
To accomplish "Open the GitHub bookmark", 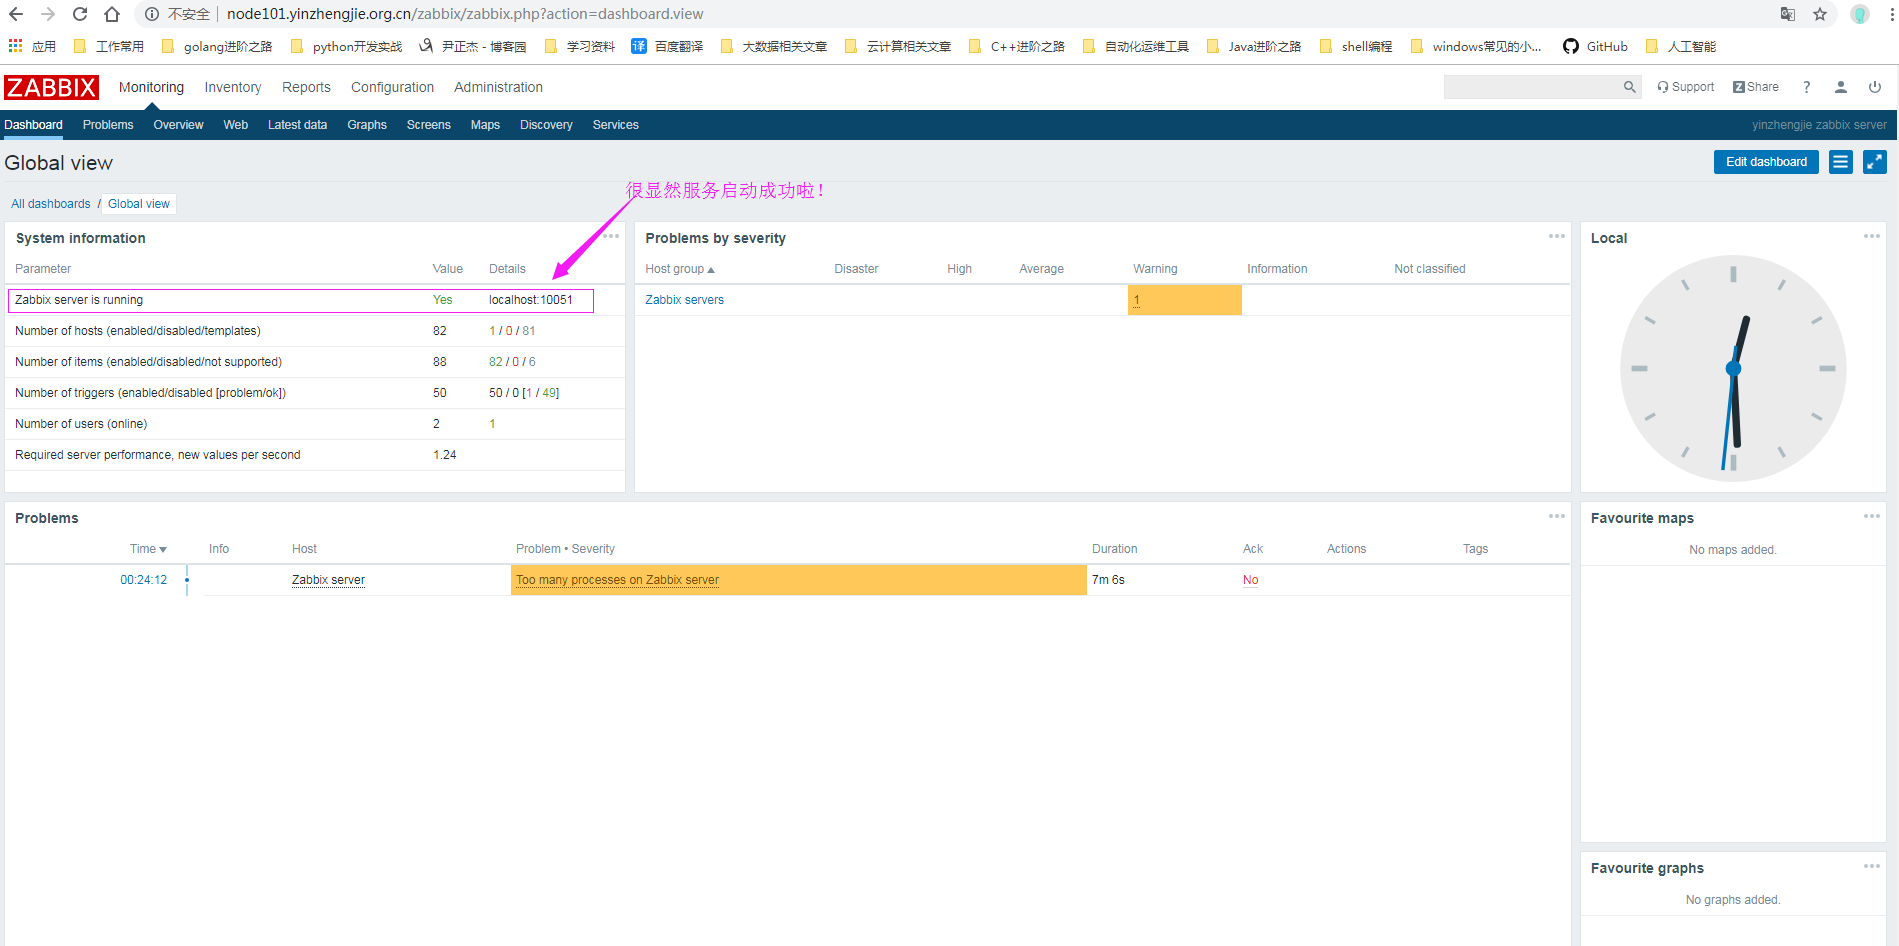I will tap(1595, 46).
